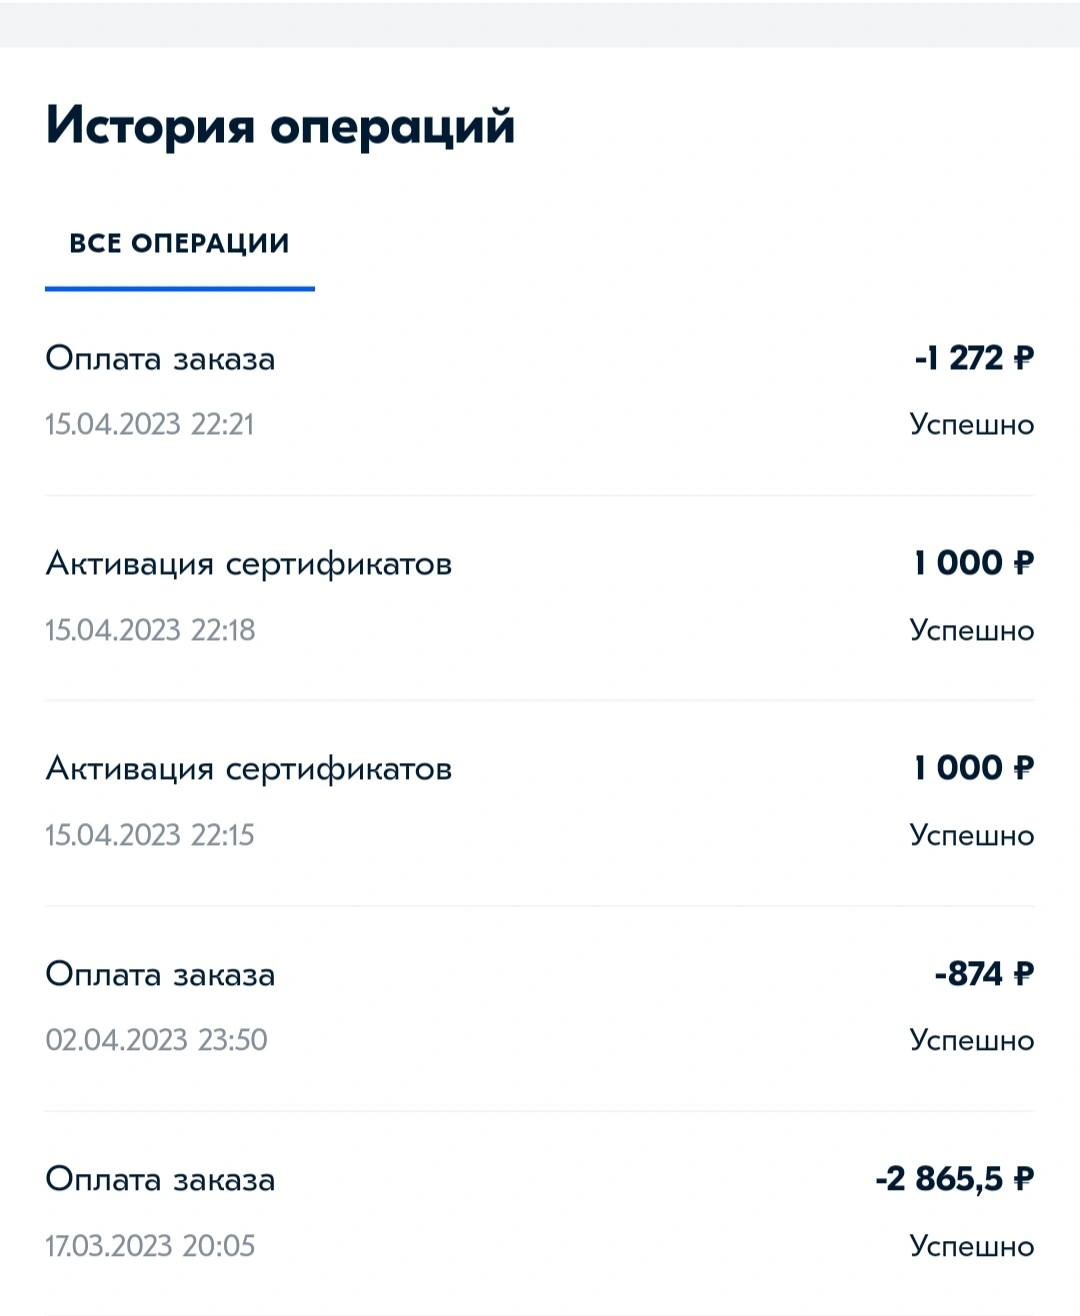This screenshot has width=1080, height=1316.
Task: Open Оплата заказа from 02.04.2023
Action: point(540,1008)
